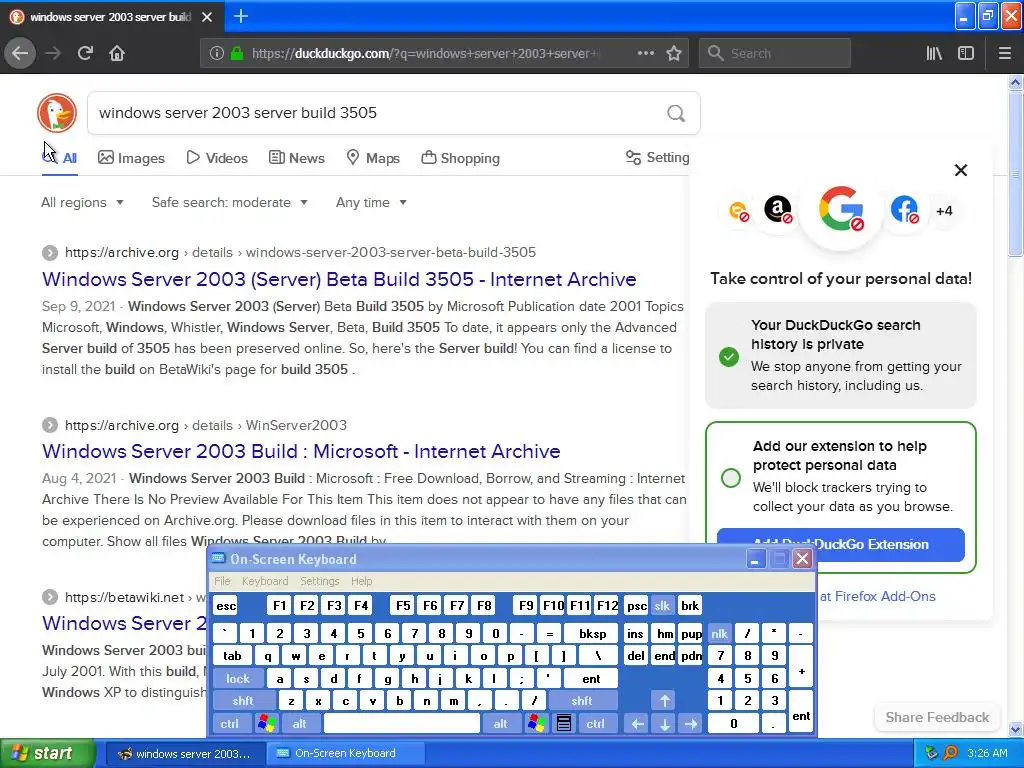The width and height of the screenshot is (1024, 768).
Task: Switch to the Maps tab
Action: point(373,158)
